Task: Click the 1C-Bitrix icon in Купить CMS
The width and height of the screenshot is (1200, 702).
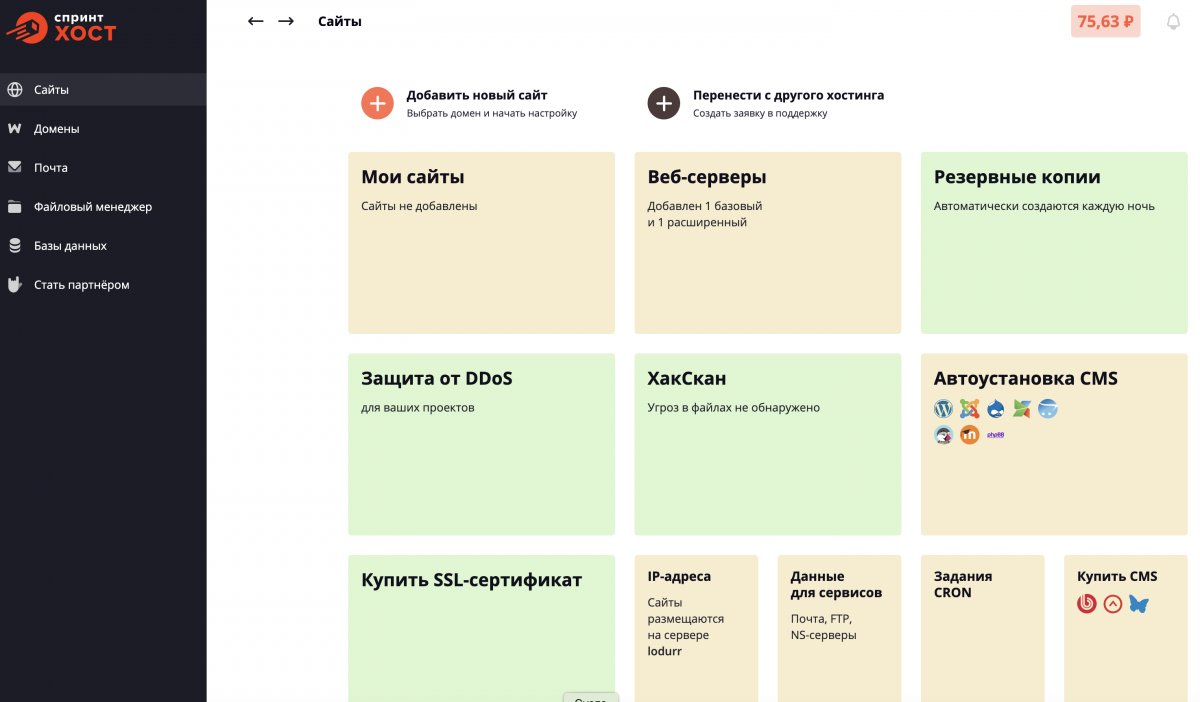Action: pos(1087,604)
